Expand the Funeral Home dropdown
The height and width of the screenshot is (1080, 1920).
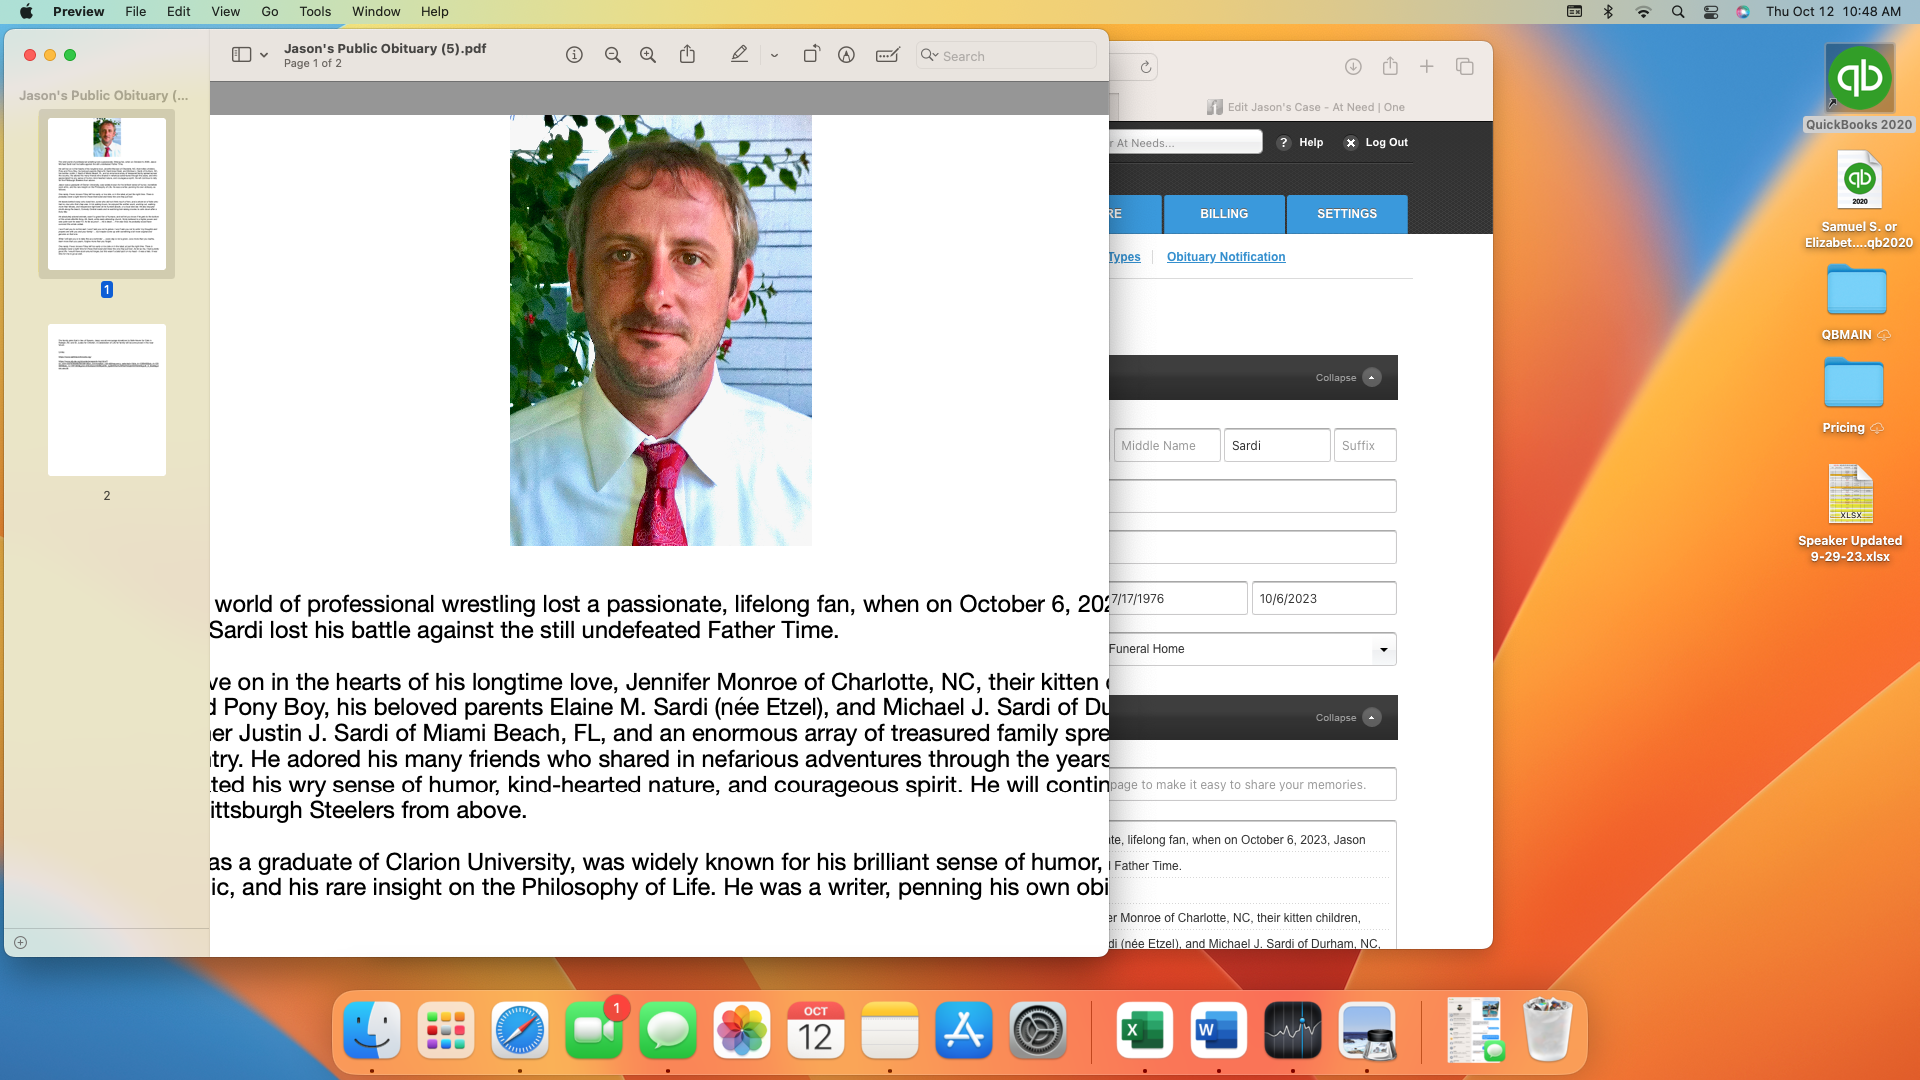1383,650
